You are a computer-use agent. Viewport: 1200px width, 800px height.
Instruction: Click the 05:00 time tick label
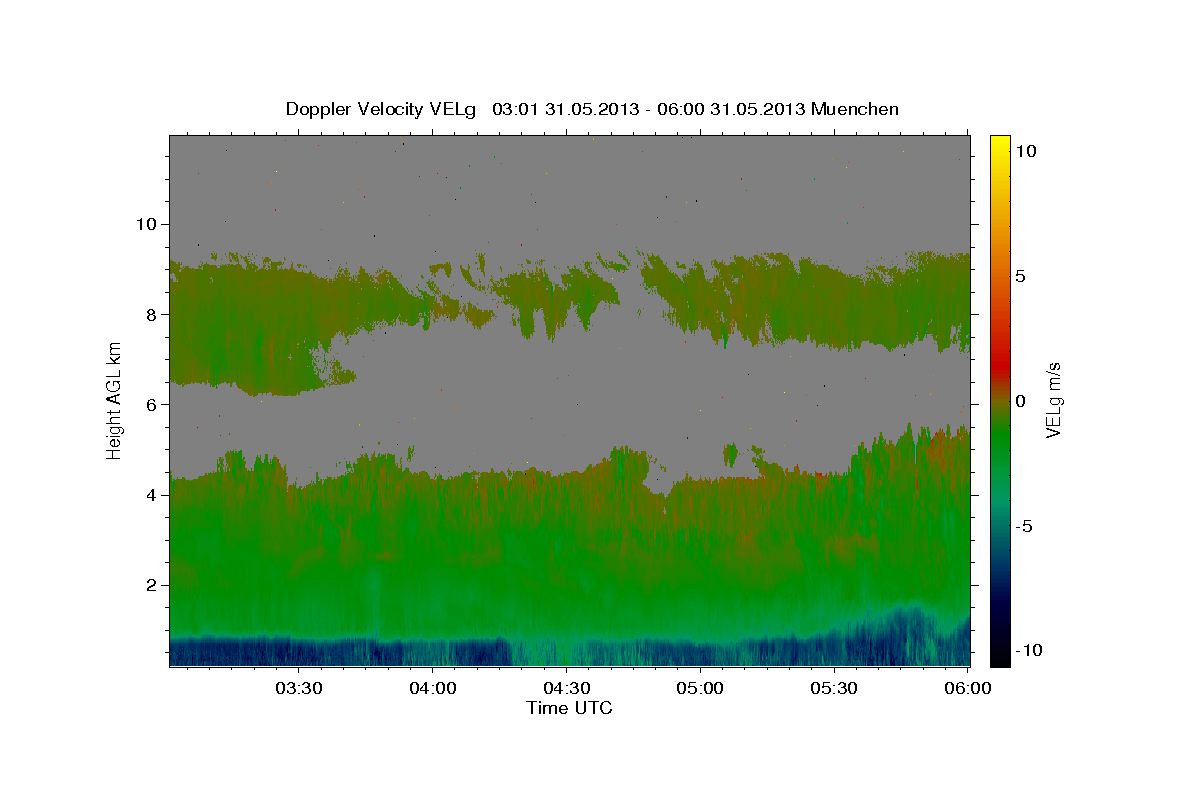pyautogui.click(x=700, y=689)
